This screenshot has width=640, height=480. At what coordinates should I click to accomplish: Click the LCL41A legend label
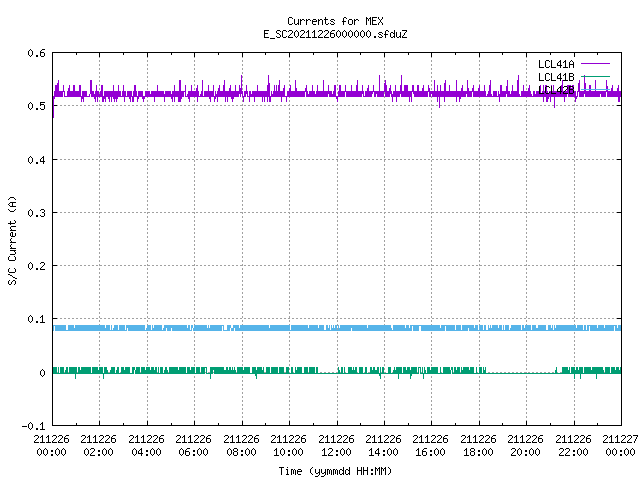pos(556,64)
